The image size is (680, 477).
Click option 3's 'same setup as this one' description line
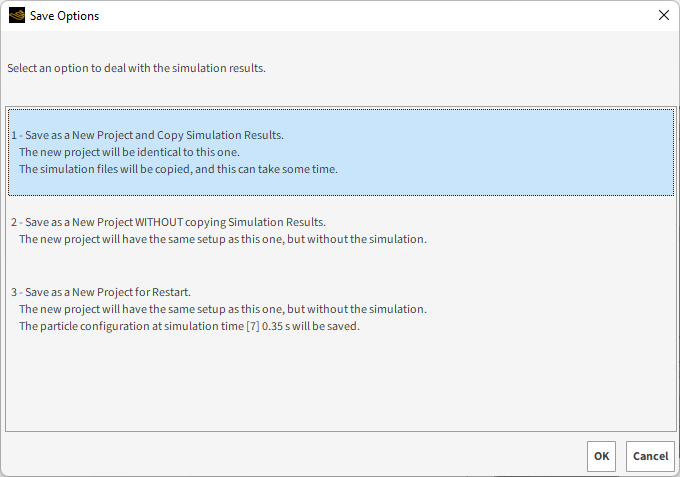point(223,309)
